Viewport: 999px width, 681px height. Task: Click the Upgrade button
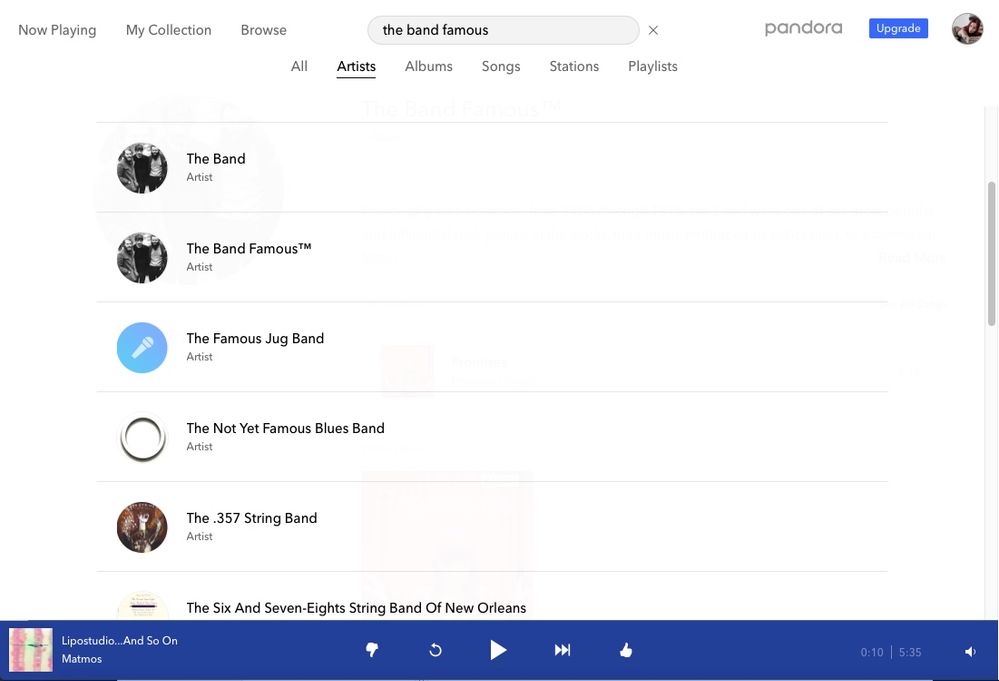click(898, 28)
